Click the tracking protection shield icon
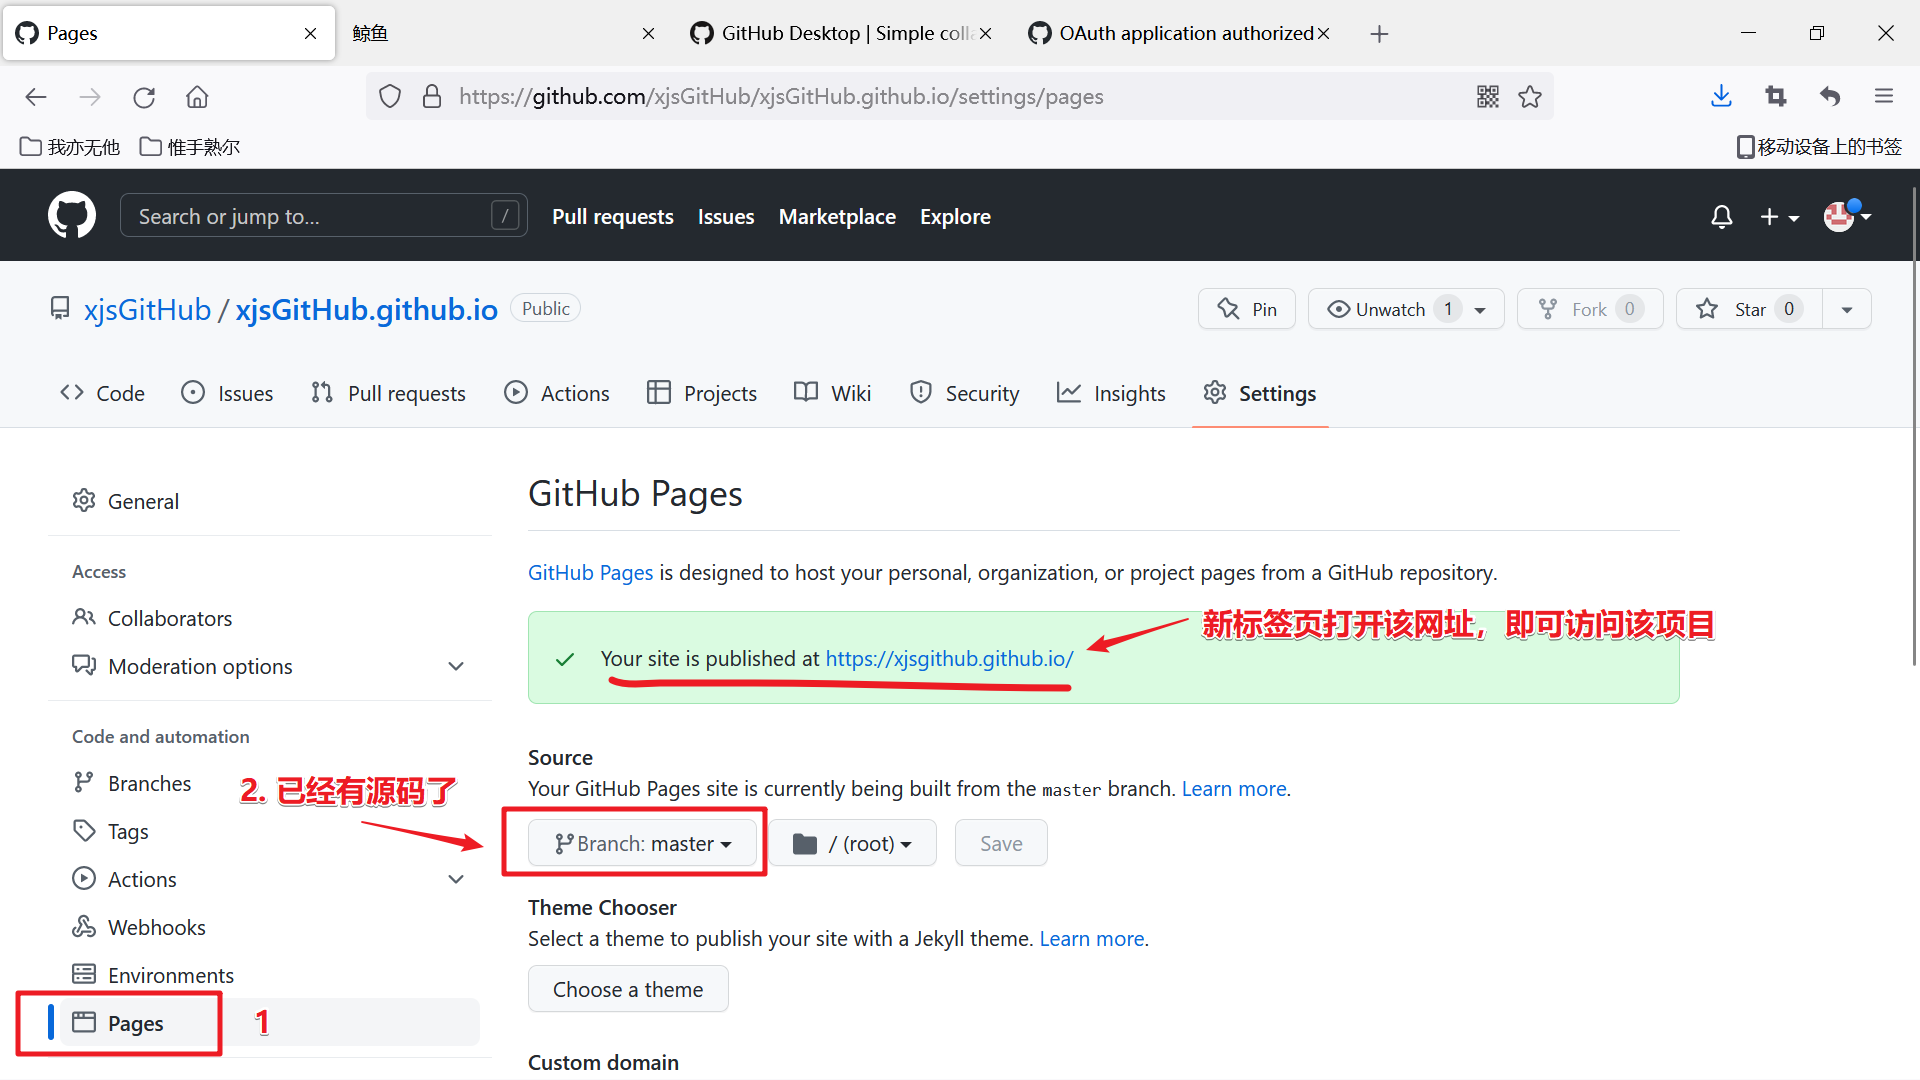Screen dimensions: 1920x1080 pyautogui.click(x=390, y=97)
